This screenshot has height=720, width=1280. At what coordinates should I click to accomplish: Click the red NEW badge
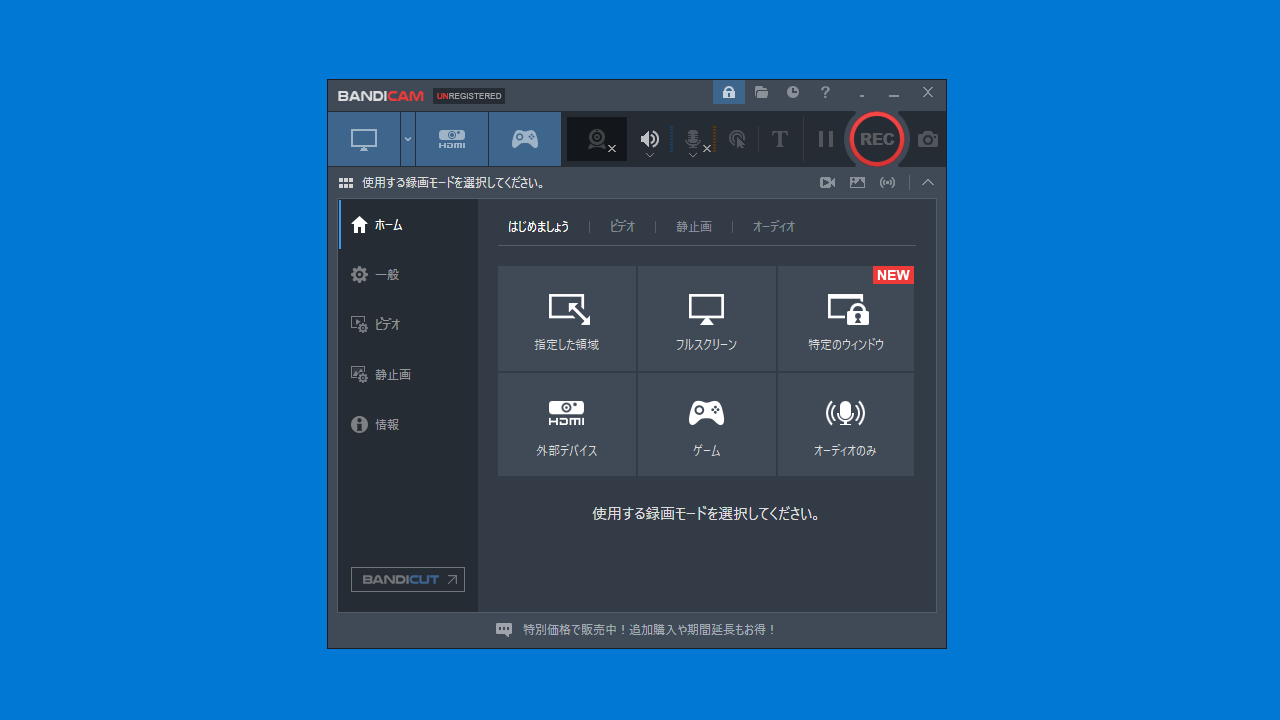(x=893, y=275)
